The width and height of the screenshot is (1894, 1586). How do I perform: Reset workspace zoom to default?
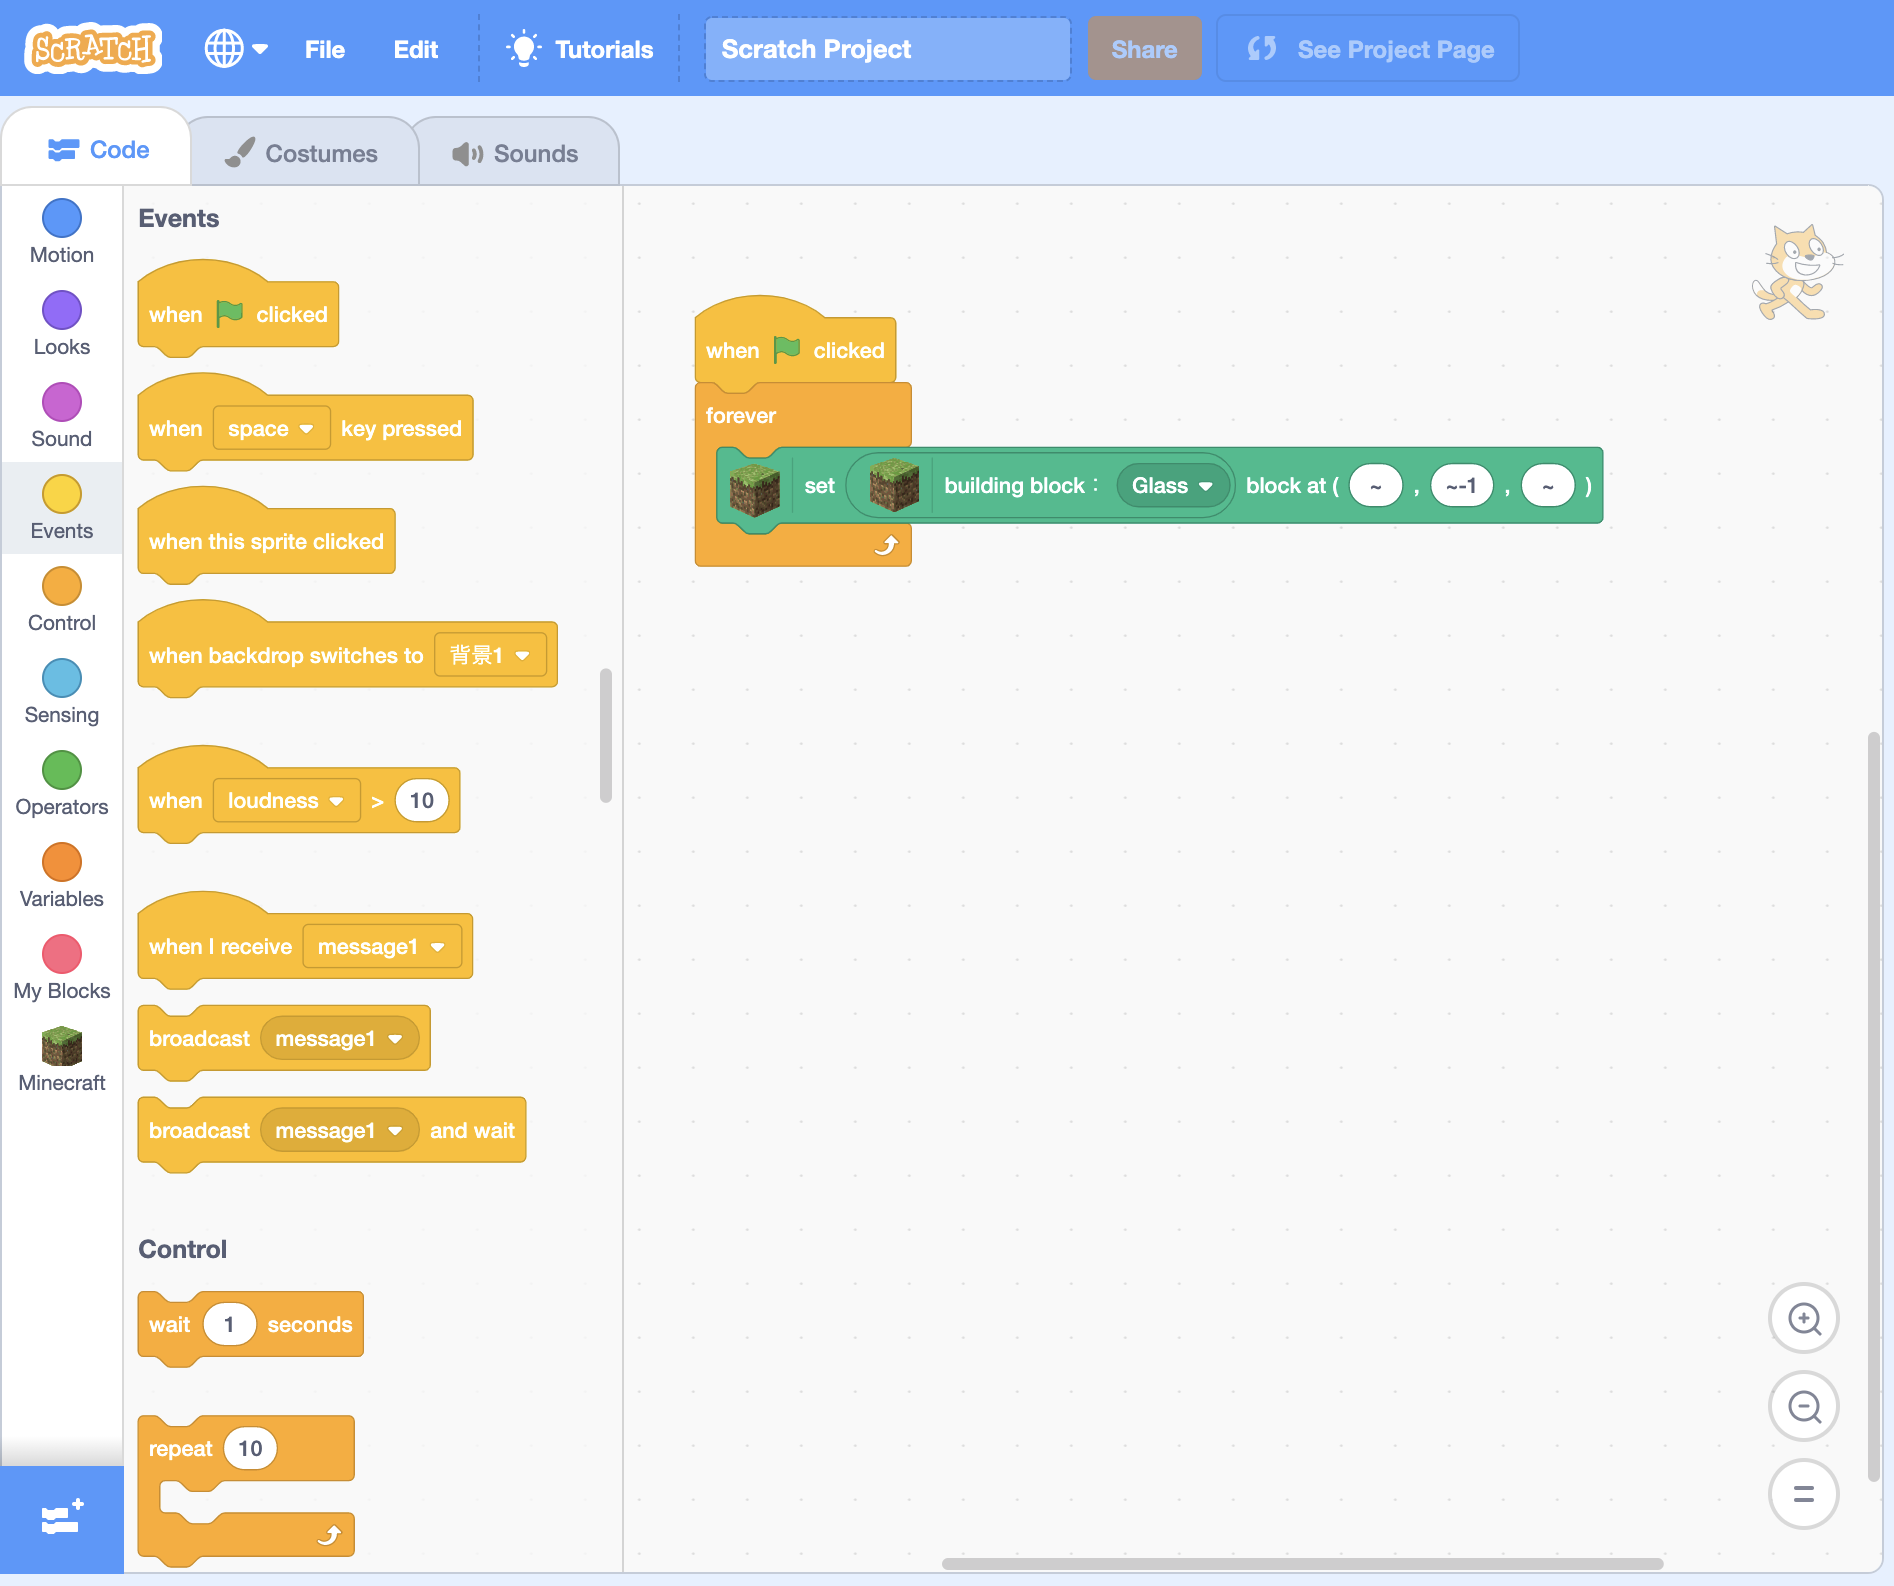click(1803, 1494)
